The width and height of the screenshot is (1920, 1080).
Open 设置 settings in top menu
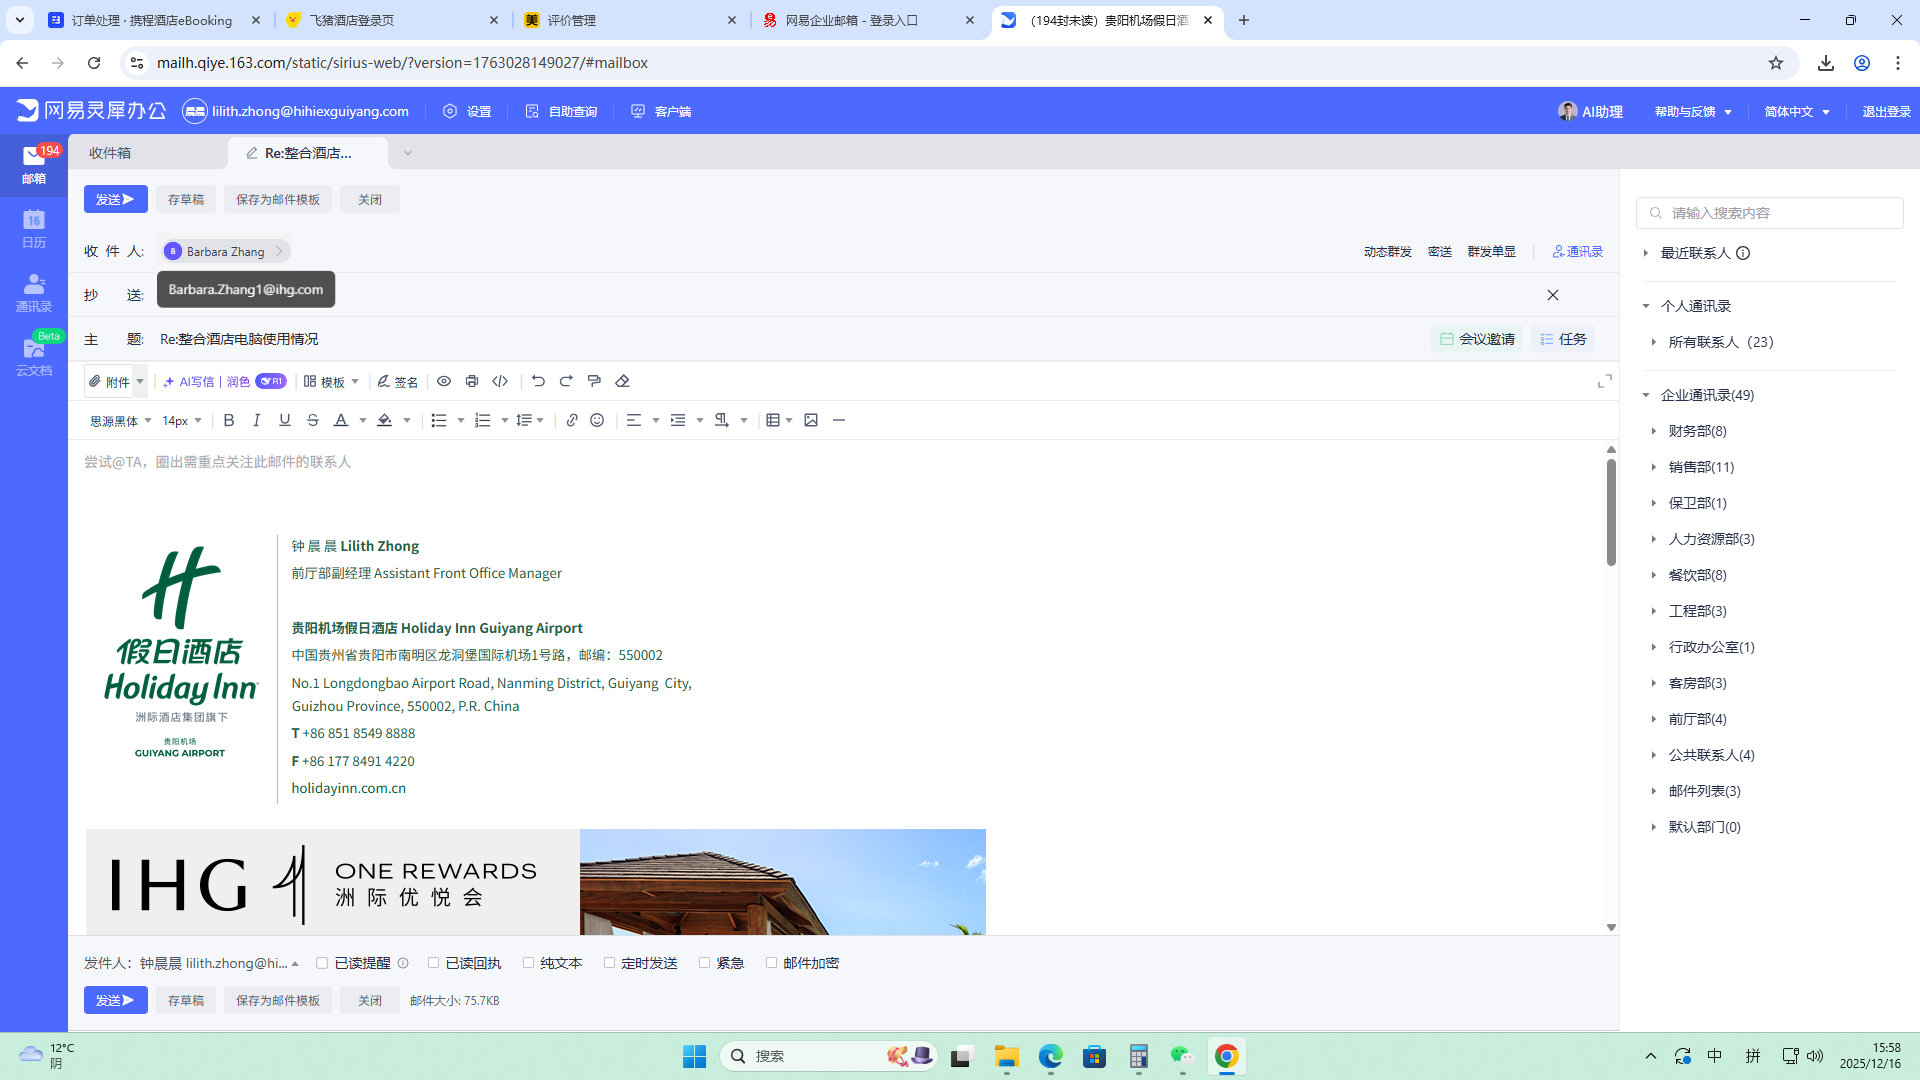coord(468,111)
